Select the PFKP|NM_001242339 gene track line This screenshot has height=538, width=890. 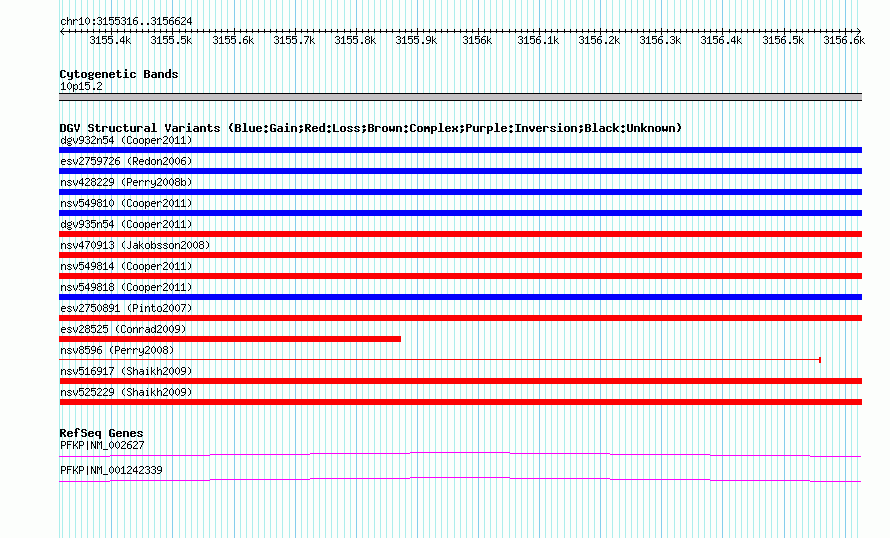point(460,480)
